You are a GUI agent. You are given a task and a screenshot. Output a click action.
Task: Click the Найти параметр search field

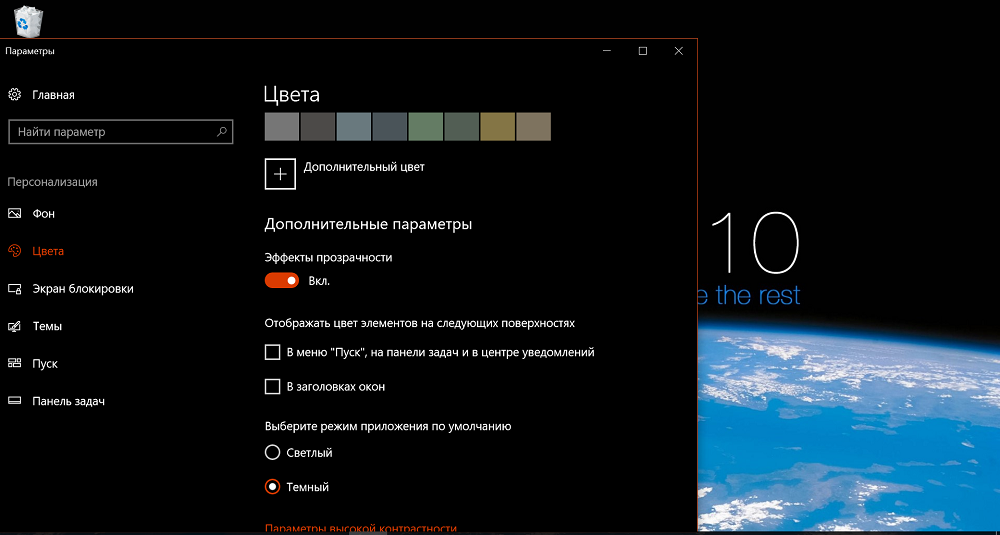(121, 132)
